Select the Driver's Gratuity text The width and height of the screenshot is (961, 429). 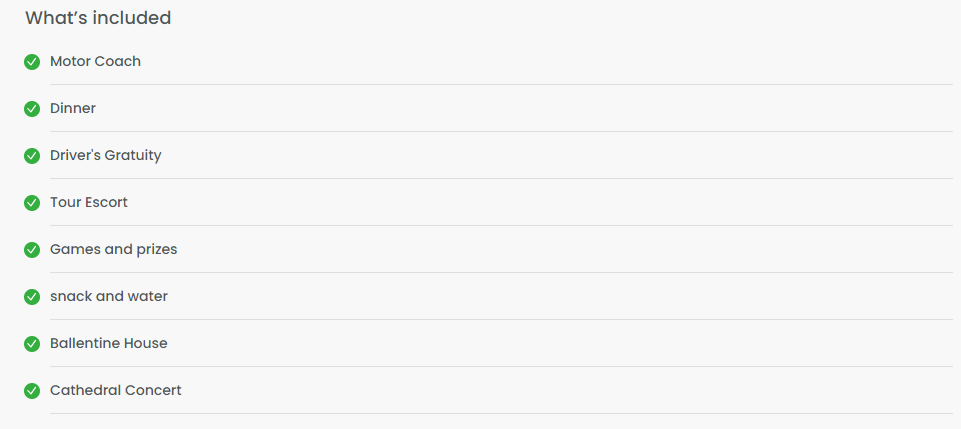[106, 156]
